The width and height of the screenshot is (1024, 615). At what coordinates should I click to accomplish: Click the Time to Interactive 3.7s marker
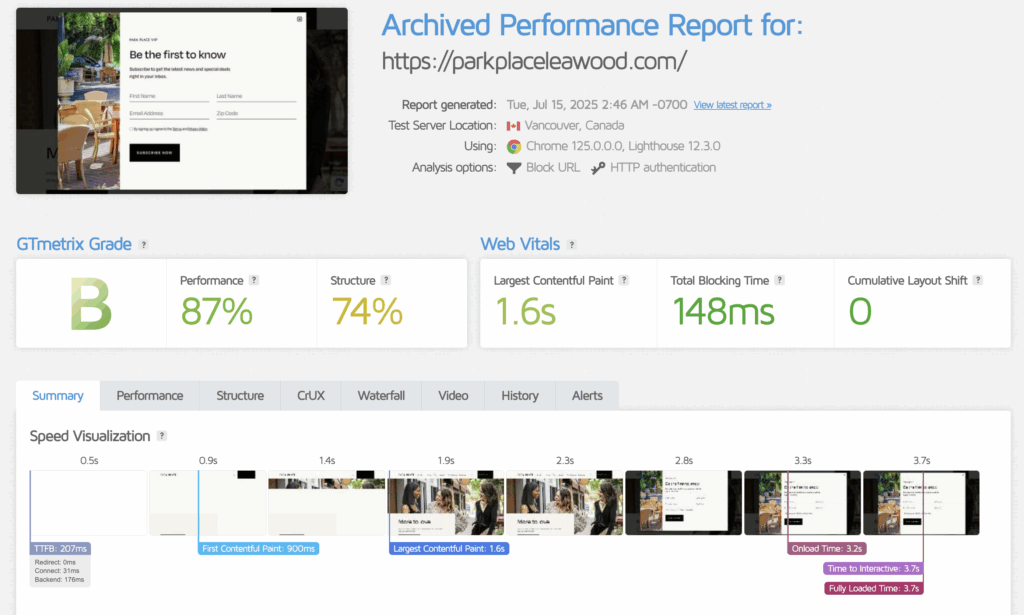[873, 569]
